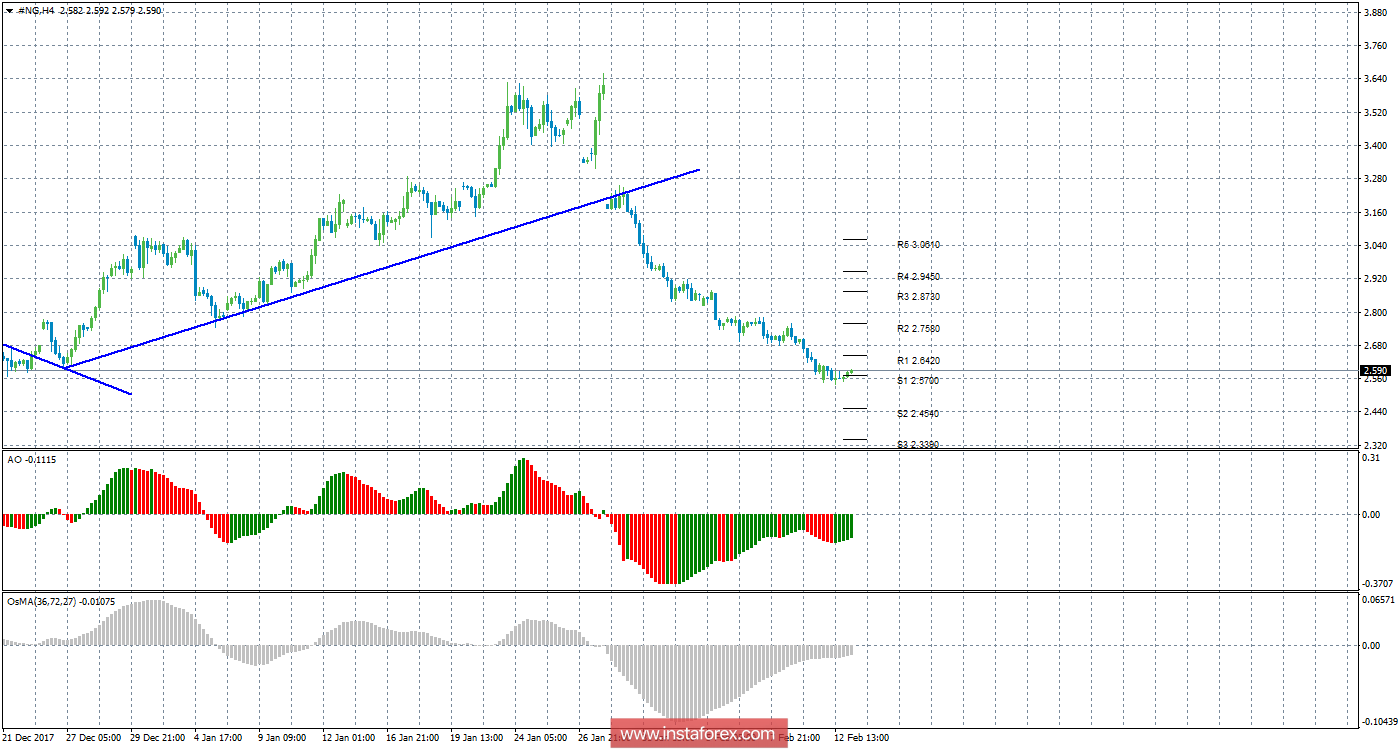Click the S2 2.4540 support label

click(918, 413)
